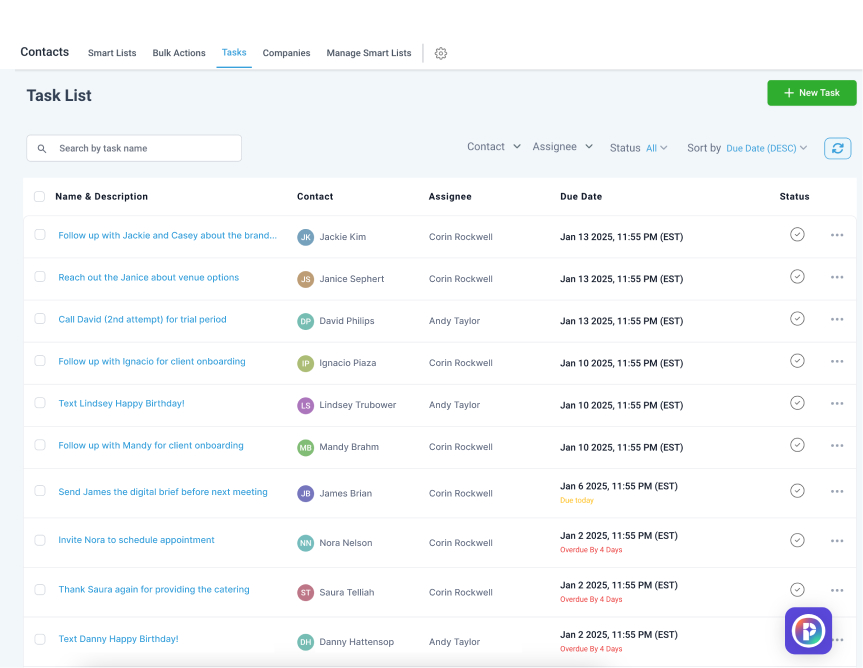The image size is (863, 668).
Task: Click the Jackie Kim JK avatar
Action: [x=305, y=237]
